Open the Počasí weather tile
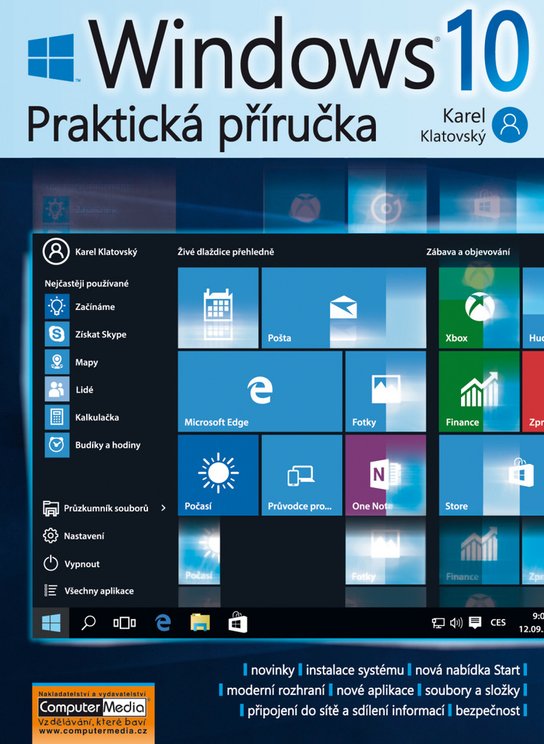The width and height of the screenshot is (544, 744). click(x=218, y=475)
